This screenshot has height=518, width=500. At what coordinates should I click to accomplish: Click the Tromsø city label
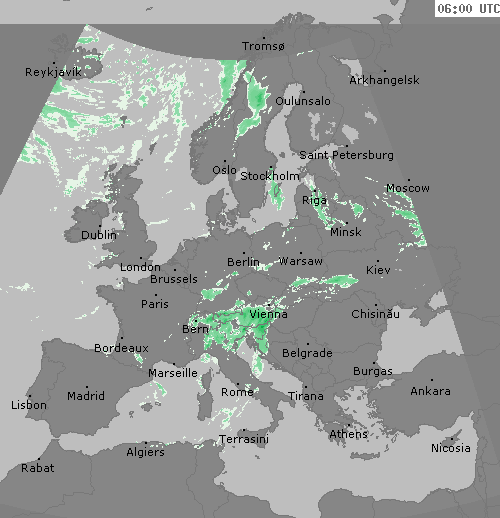click(x=263, y=46)
